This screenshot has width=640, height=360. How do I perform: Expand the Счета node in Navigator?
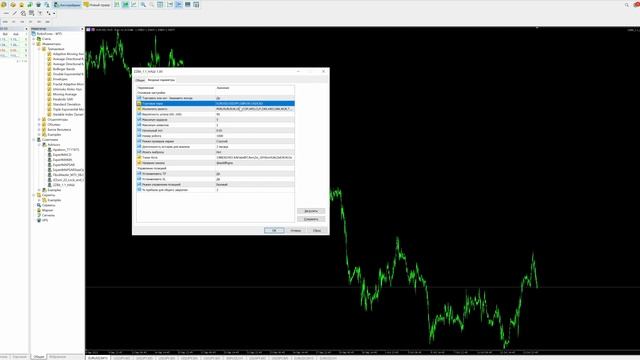(x=34, y=39)
